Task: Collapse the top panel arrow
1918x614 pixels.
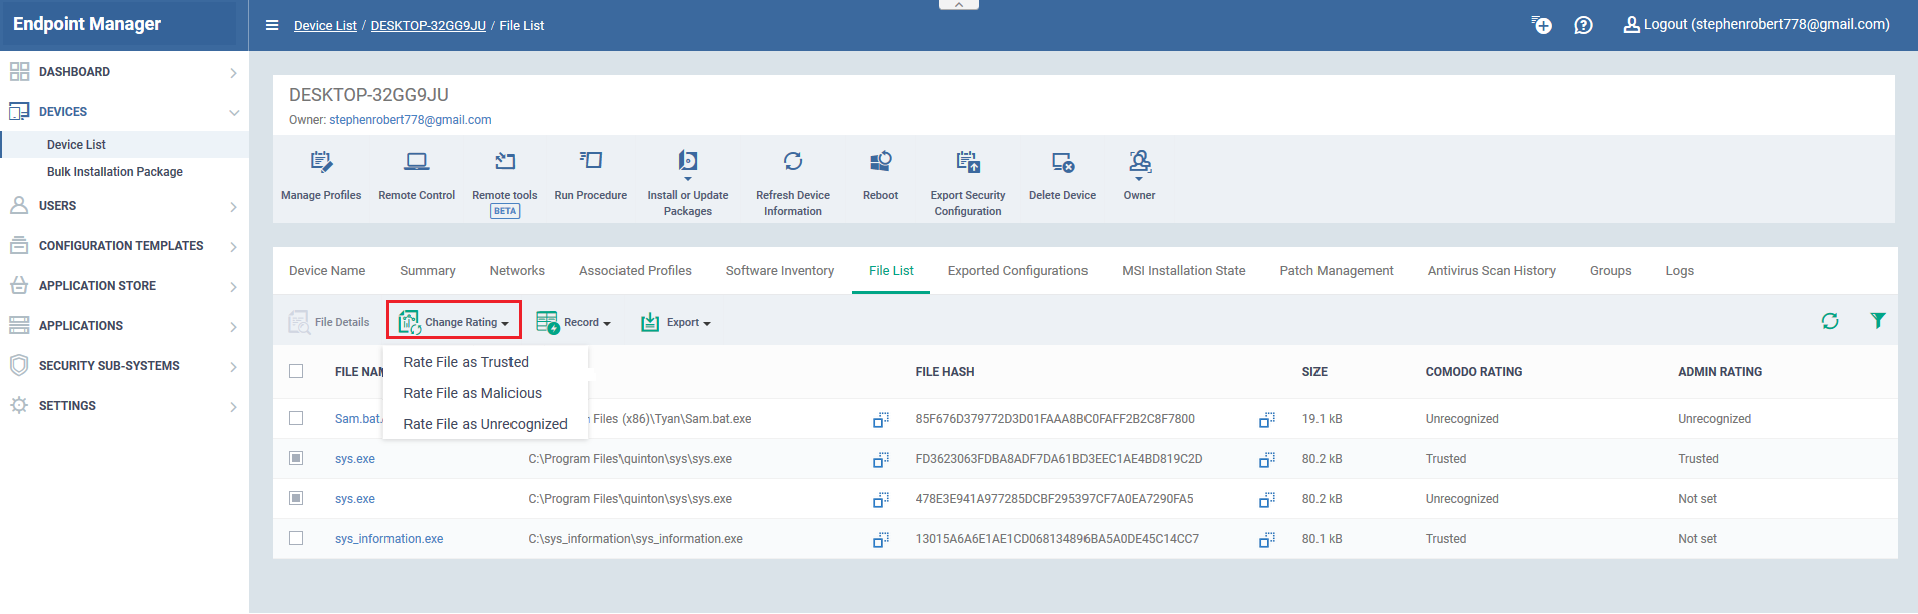Action: click(x=959, y=5)
